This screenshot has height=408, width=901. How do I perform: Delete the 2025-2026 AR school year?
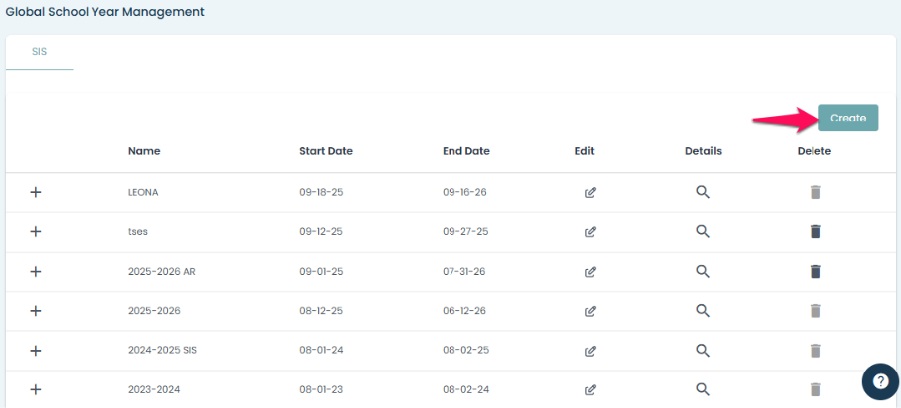[815, 271]
